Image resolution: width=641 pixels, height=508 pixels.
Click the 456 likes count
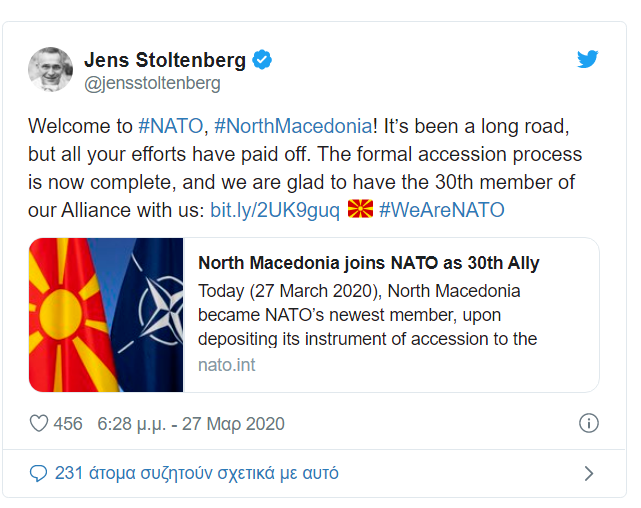coord(68,424)
